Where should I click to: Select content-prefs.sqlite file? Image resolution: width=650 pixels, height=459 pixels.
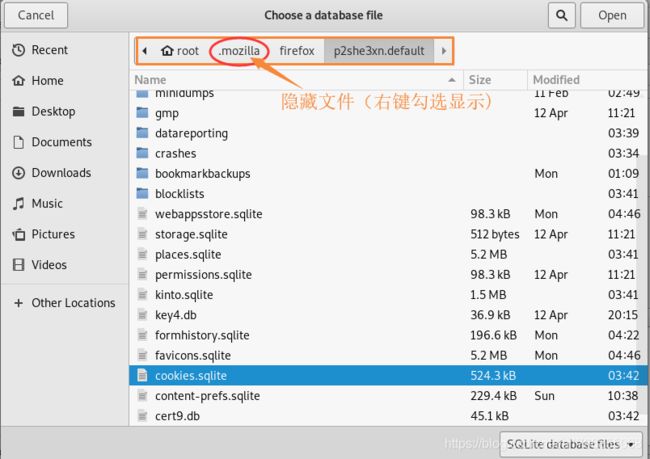point(386,396)
